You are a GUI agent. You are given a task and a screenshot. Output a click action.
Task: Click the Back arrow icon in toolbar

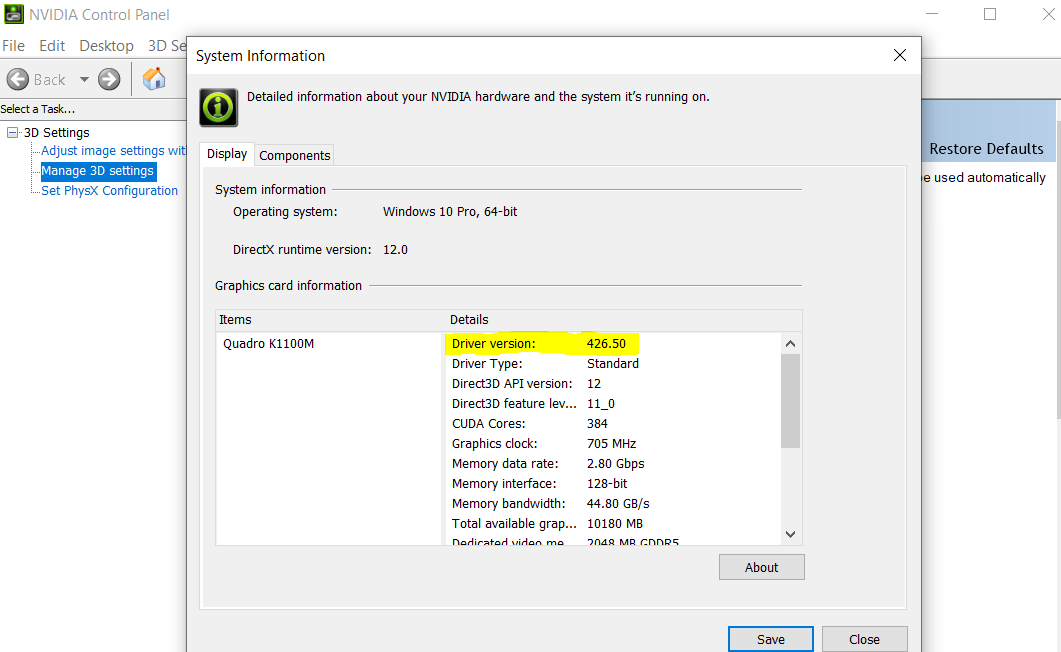point(18,79)
